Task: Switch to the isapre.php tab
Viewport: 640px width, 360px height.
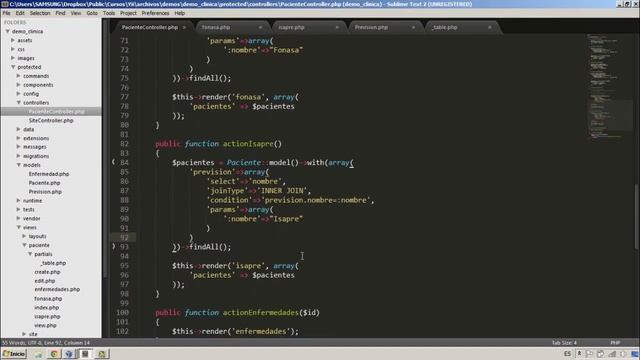Action: coord(291,27)
